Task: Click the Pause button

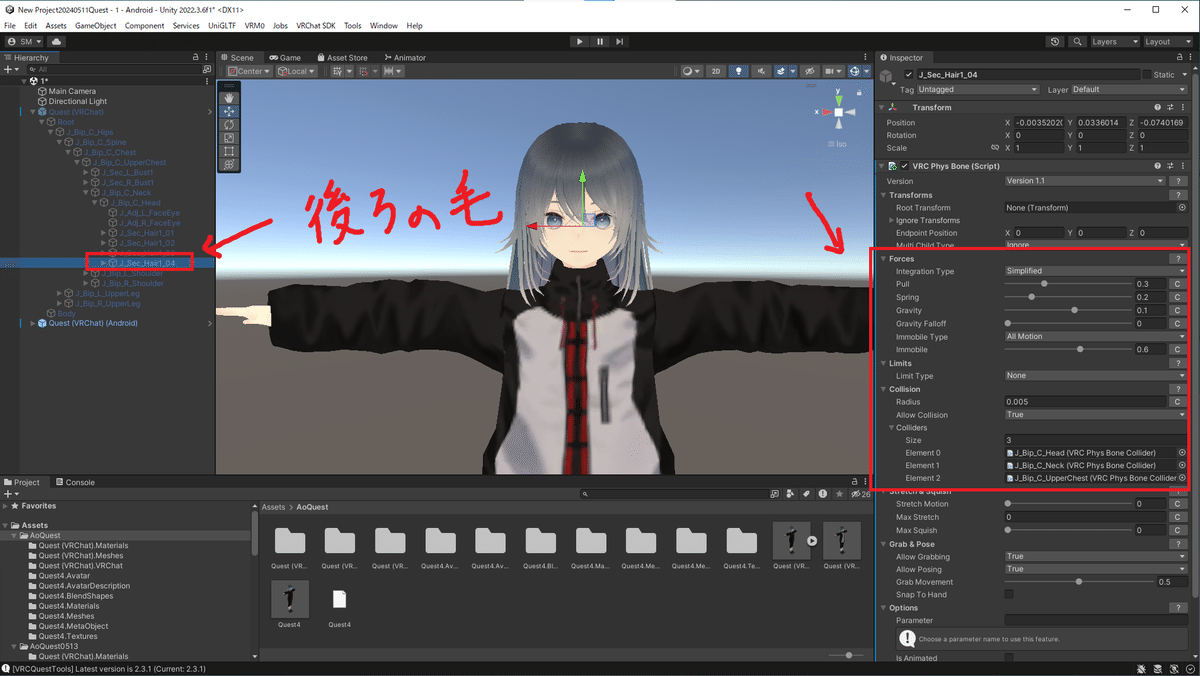Action: (600, 42)
